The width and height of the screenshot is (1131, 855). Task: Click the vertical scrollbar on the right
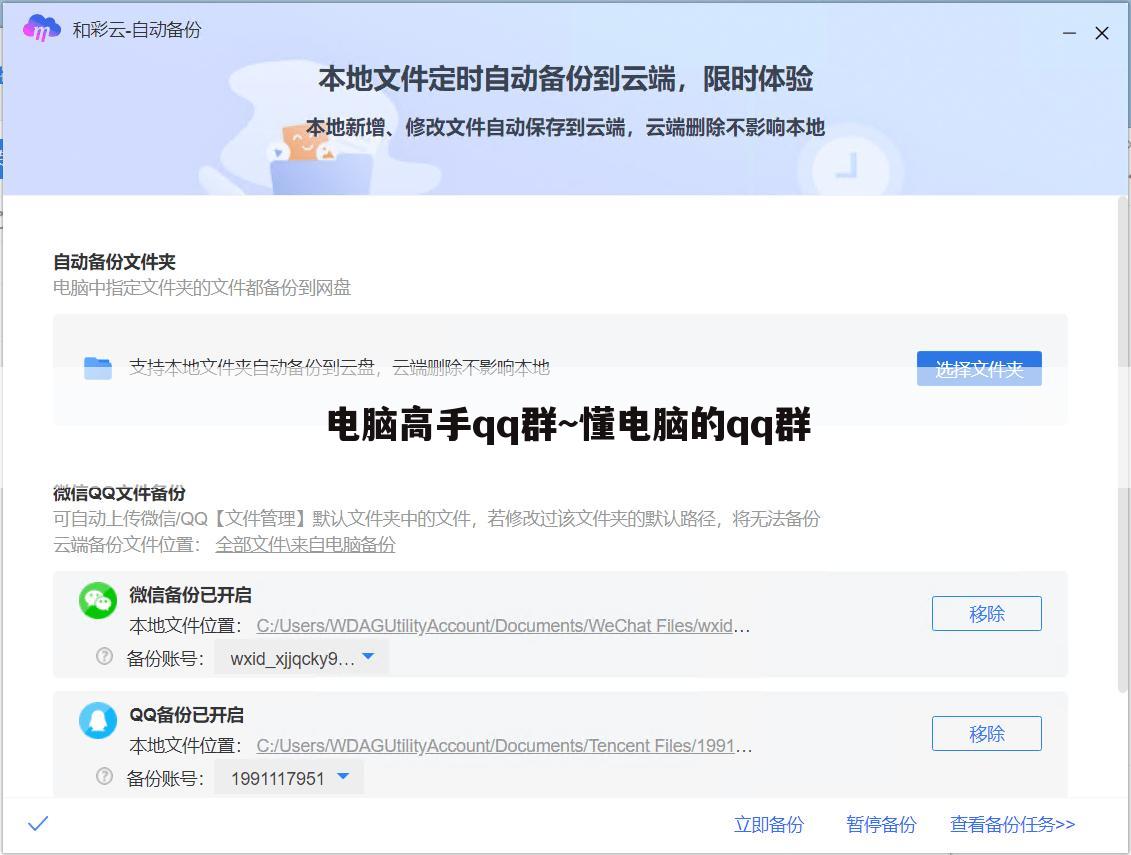click(1124, 444)
